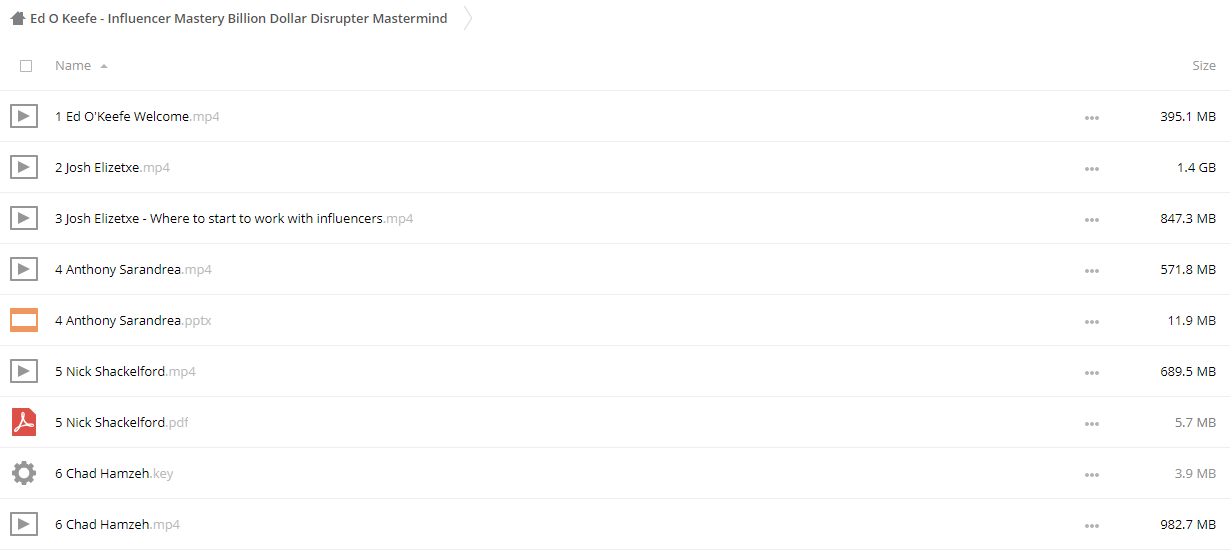This screenshot has height=554, width=1230.
Task: Click the orange pptx icon for Anthony Sarandrea
Action: pyautogui.click(x=24, y=320)
